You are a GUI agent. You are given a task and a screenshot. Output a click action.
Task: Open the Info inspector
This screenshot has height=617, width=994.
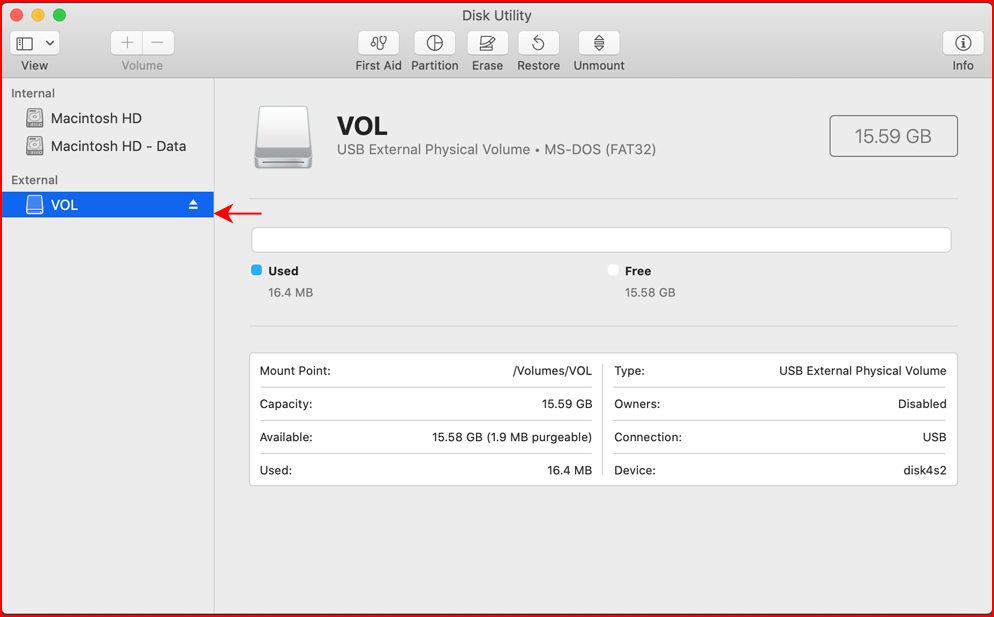(962, 43)
